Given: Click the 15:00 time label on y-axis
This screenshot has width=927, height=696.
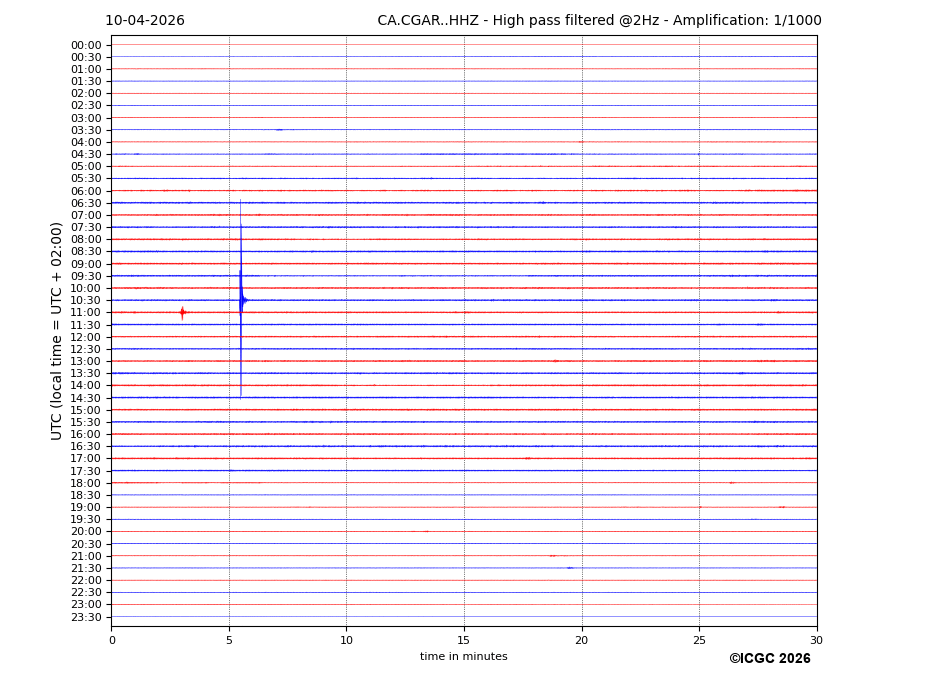Looking at the screenshot, I should [x=85, y=410].
